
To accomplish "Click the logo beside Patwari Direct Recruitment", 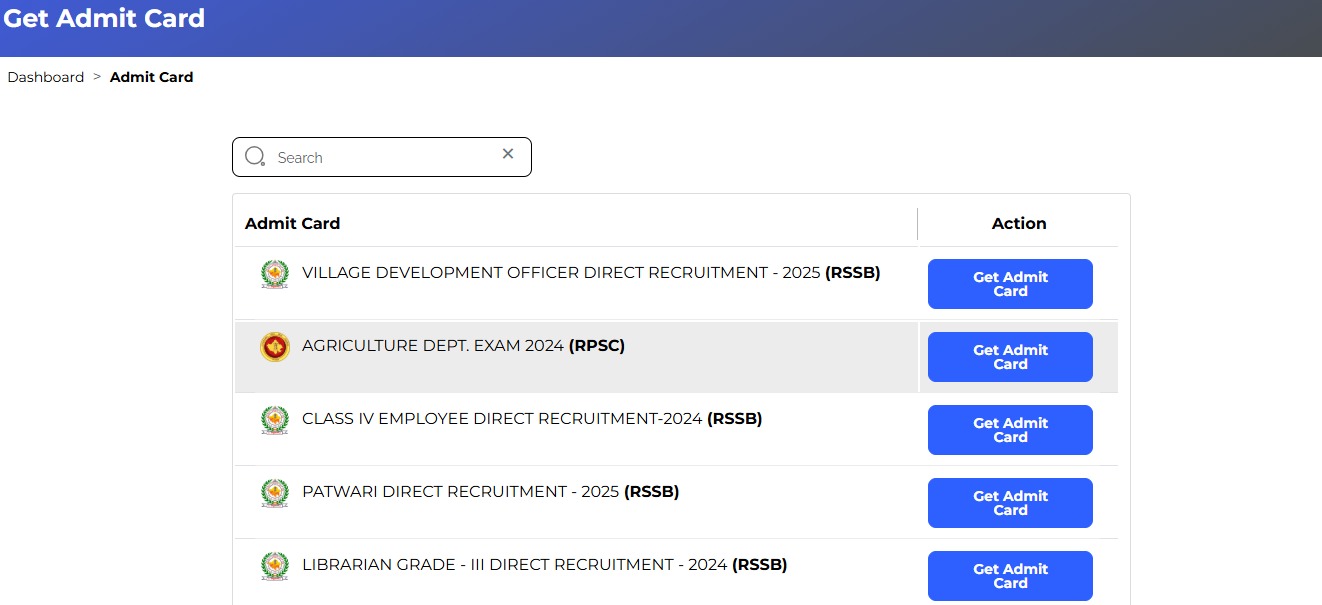I will [x=274, y=491].
